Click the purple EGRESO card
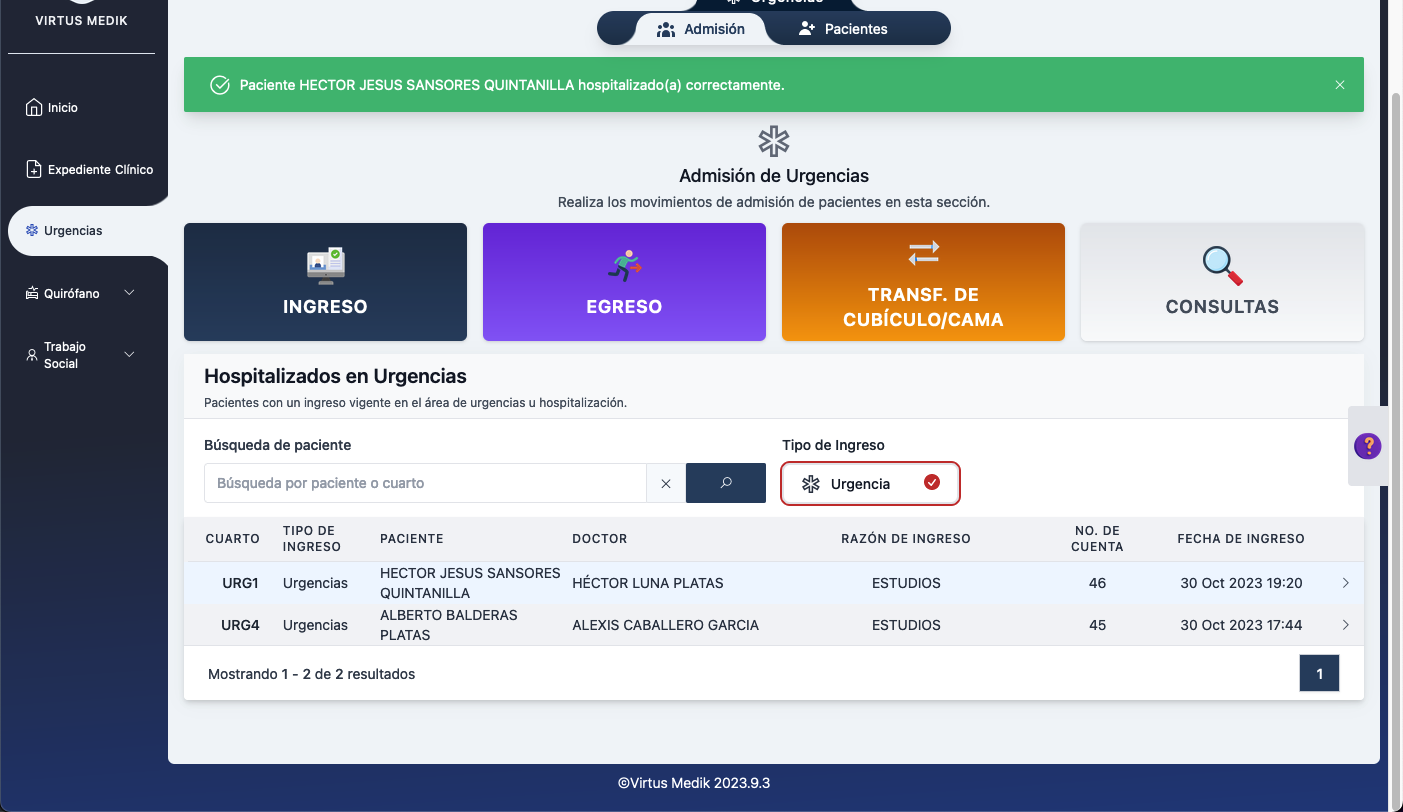 [624, 282]
